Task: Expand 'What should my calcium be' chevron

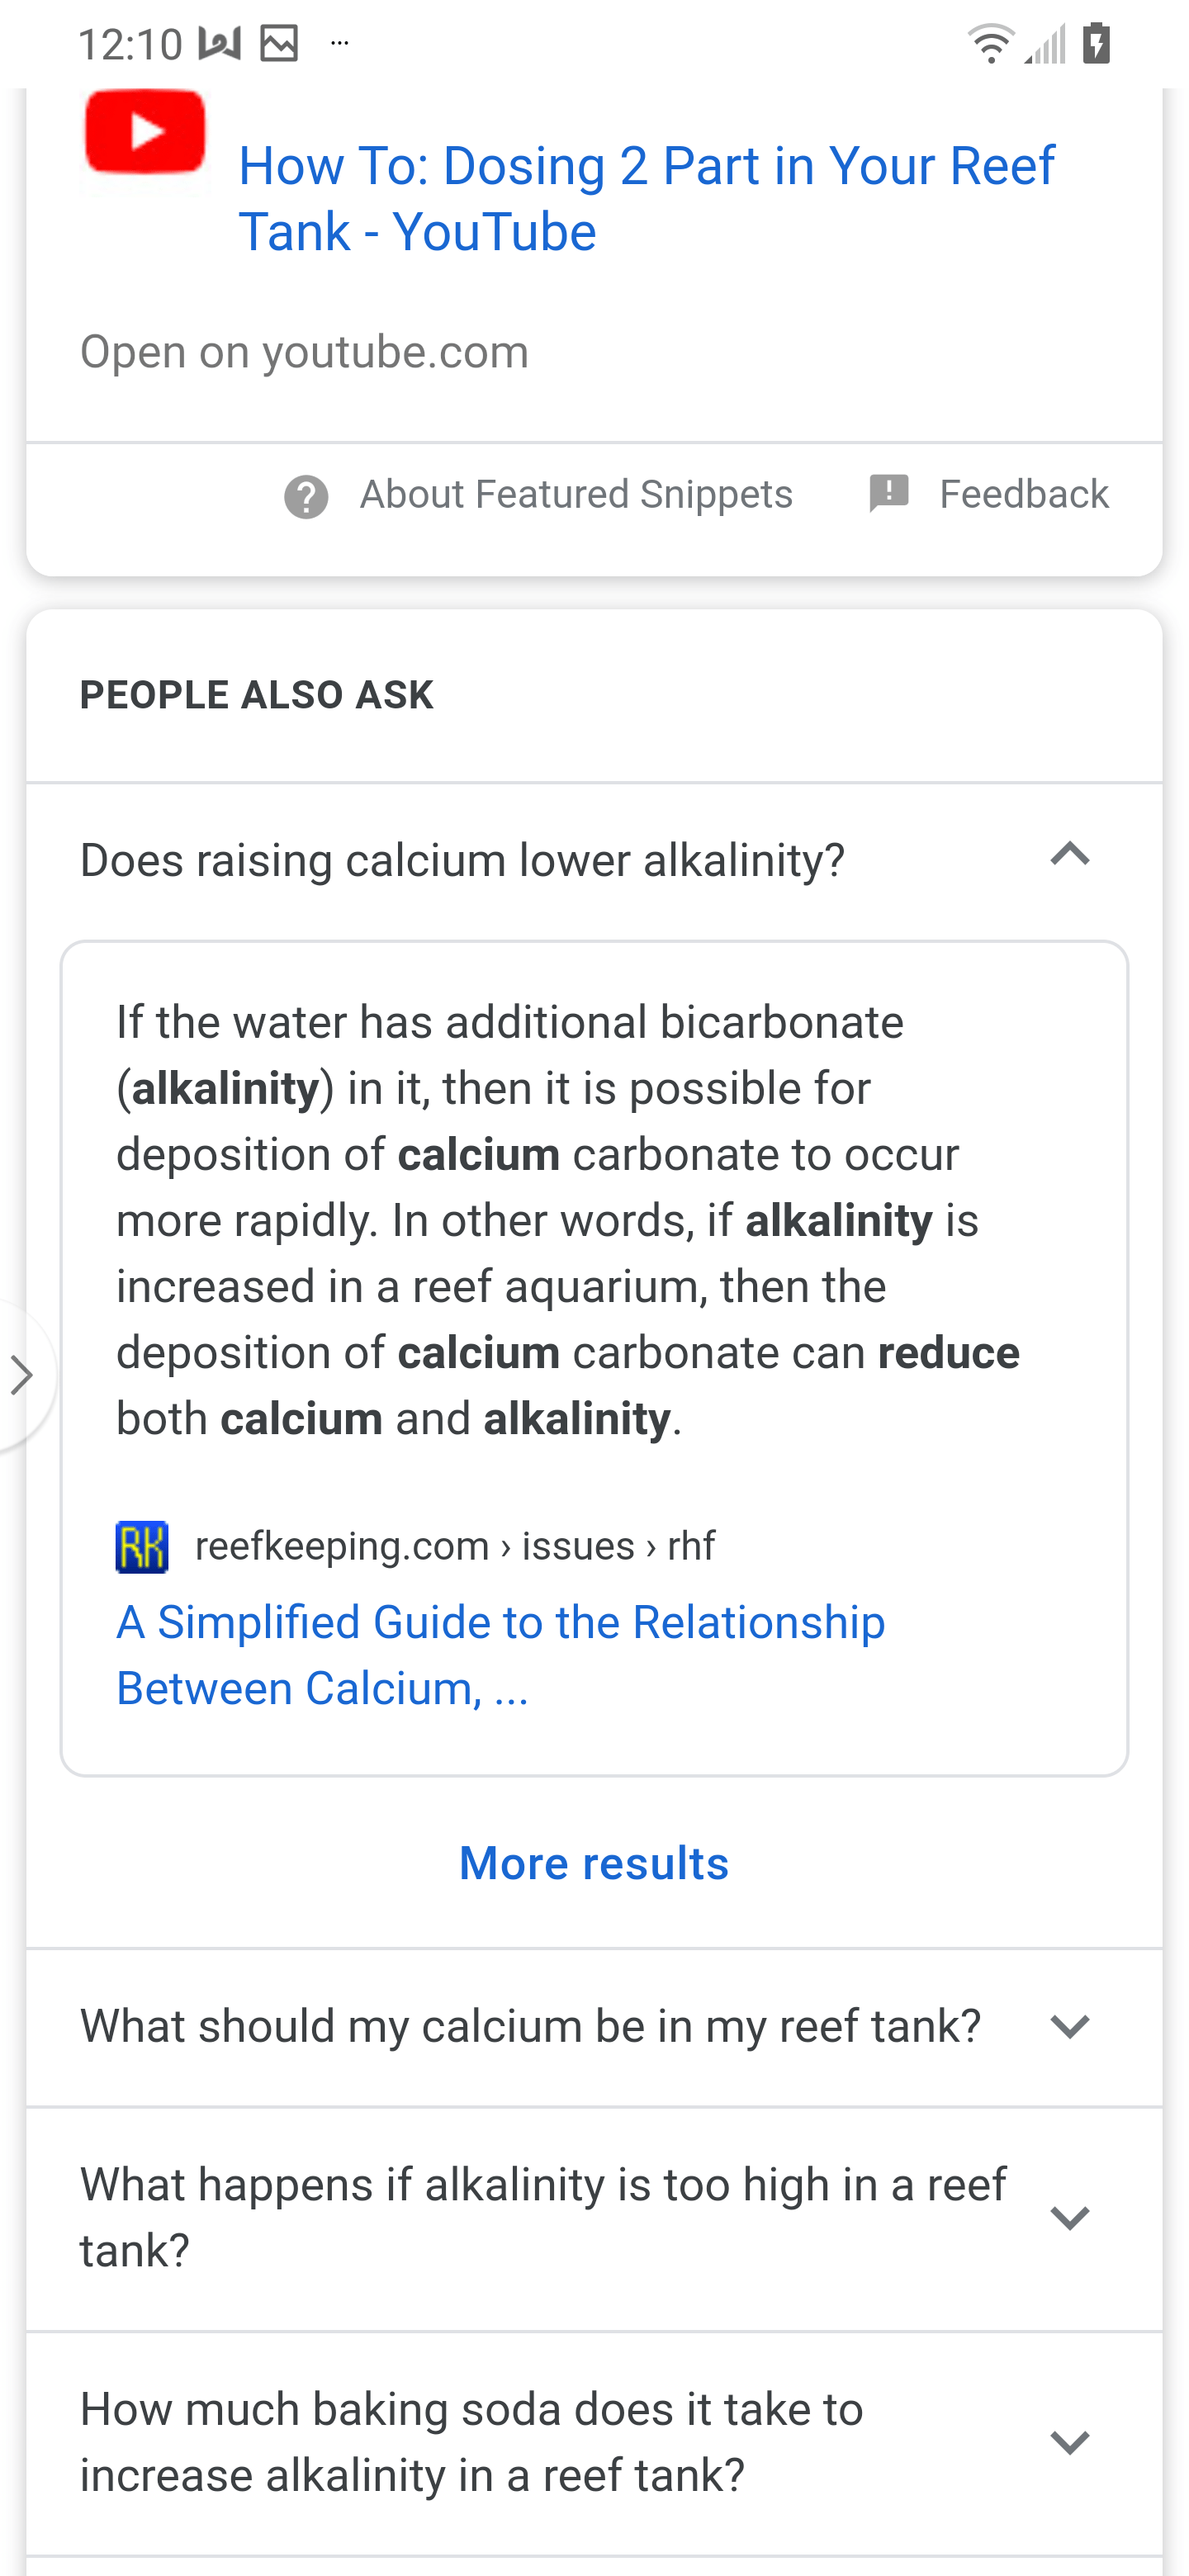Action: tap(1069, 2027)
